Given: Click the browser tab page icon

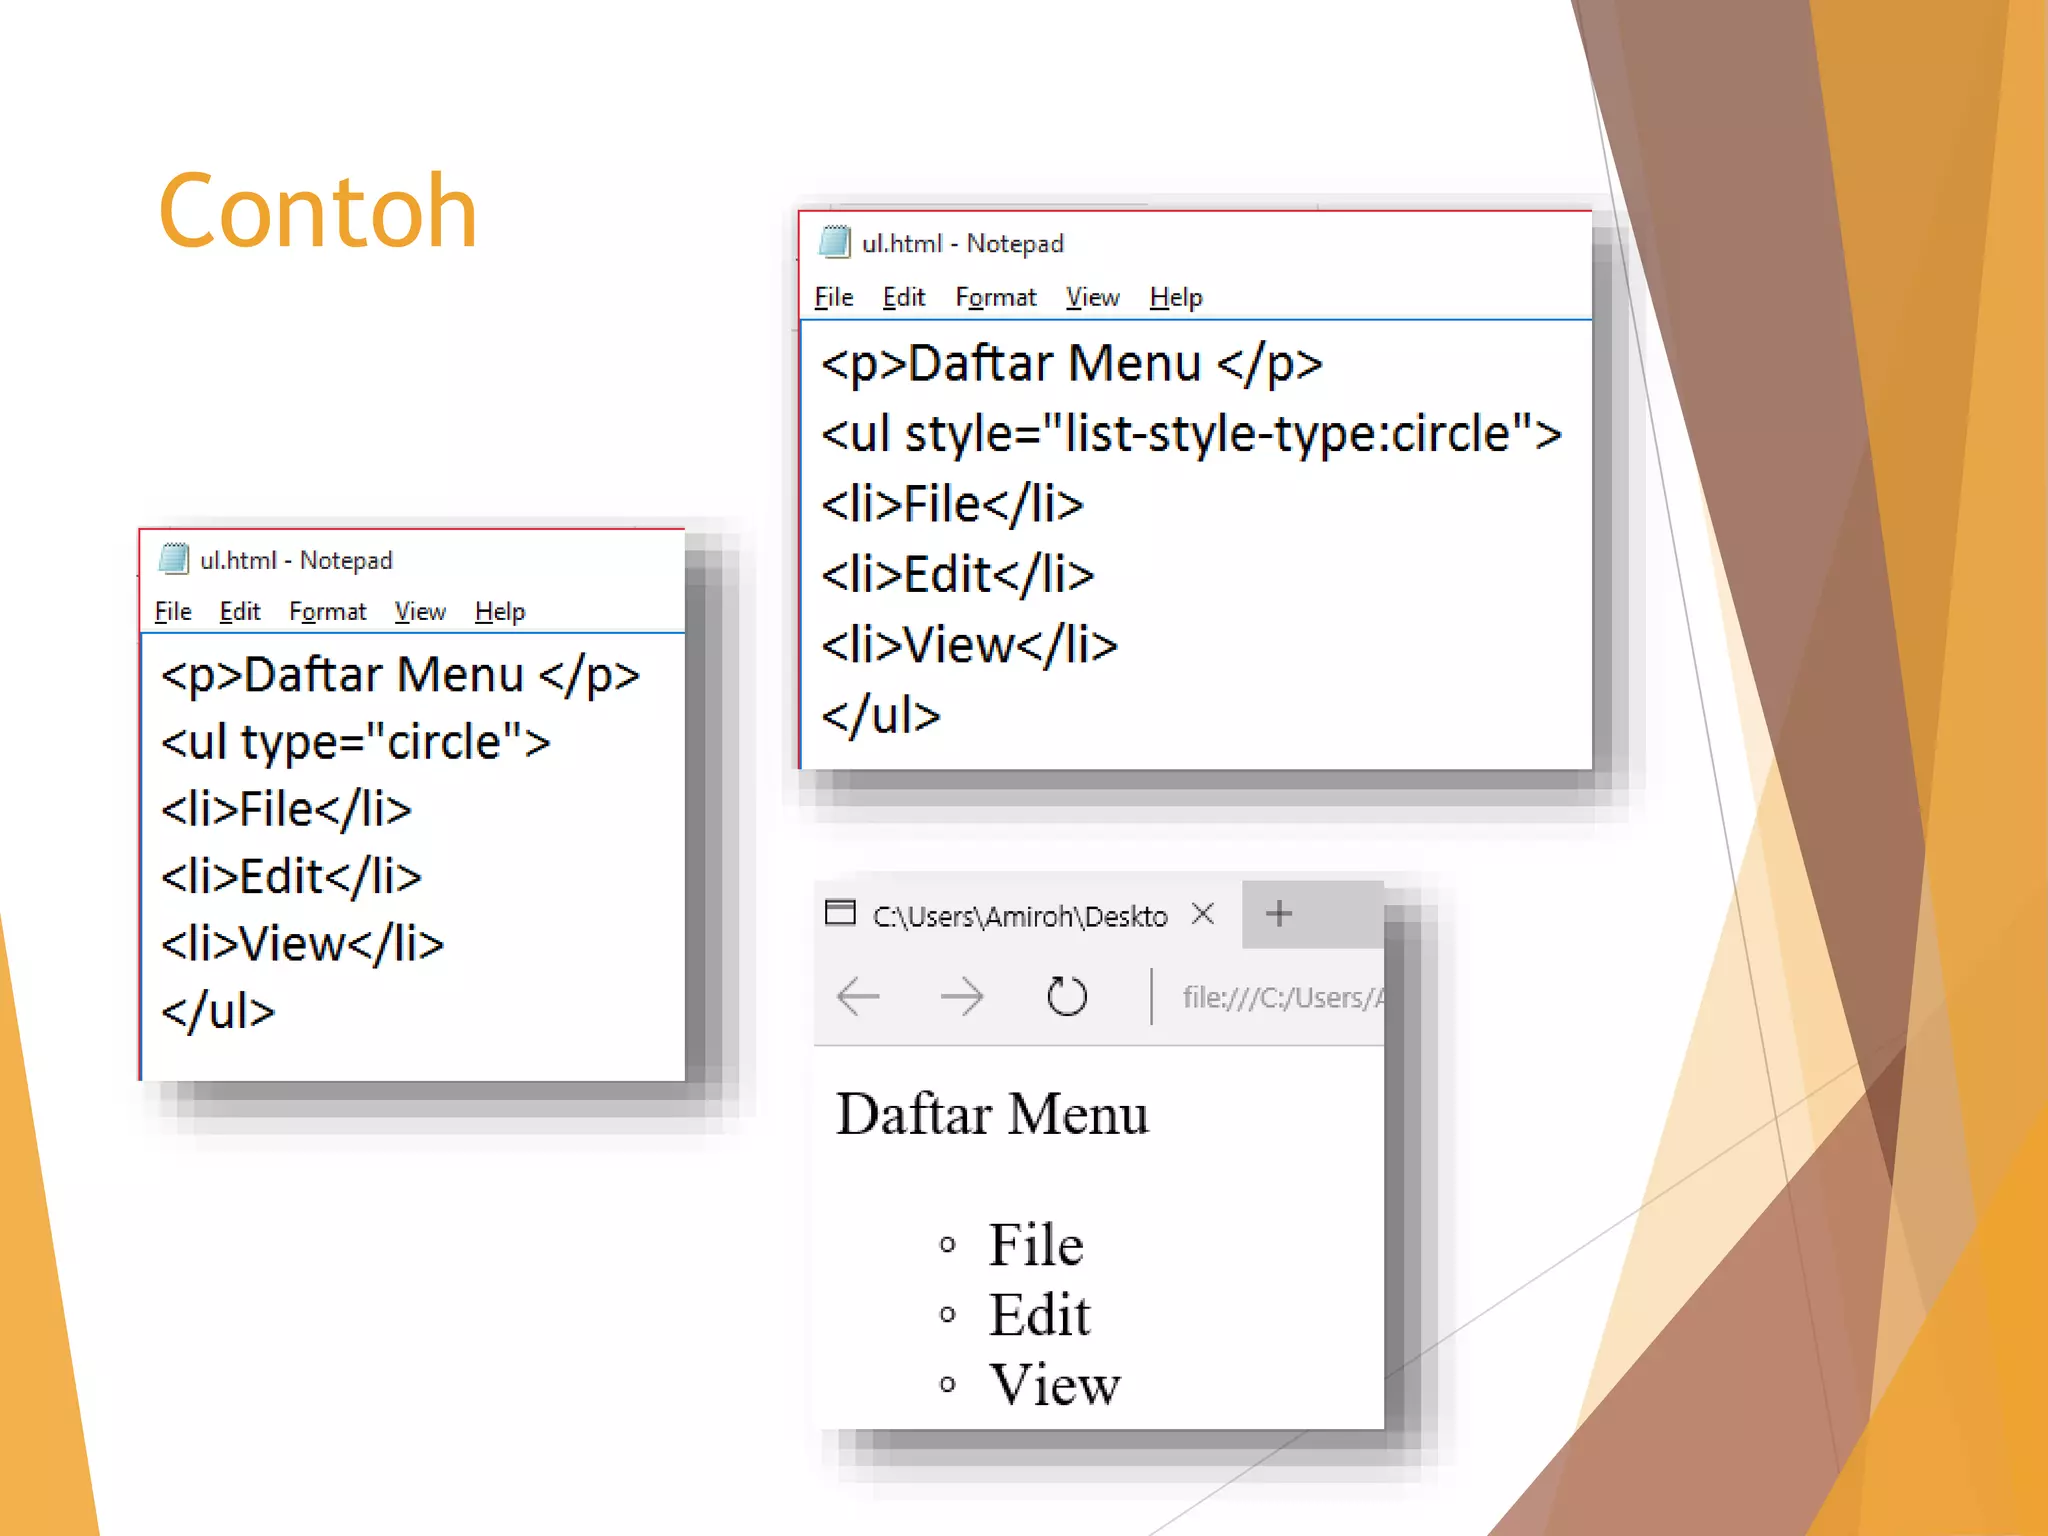Looking at the screenshot, I should coord(840,913).
